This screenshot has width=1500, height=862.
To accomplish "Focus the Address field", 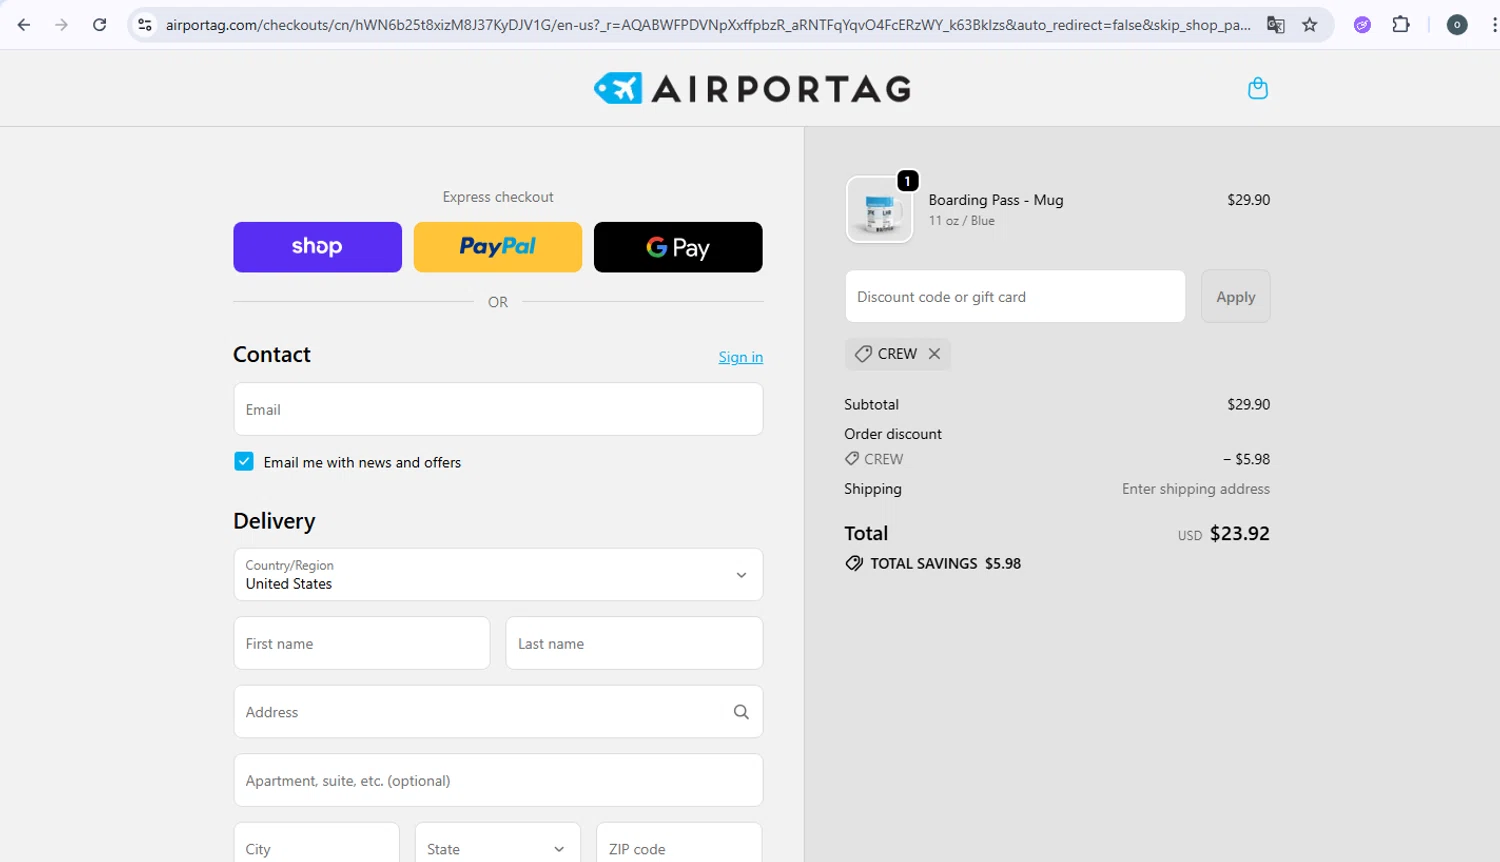I will tap(498, 712).
